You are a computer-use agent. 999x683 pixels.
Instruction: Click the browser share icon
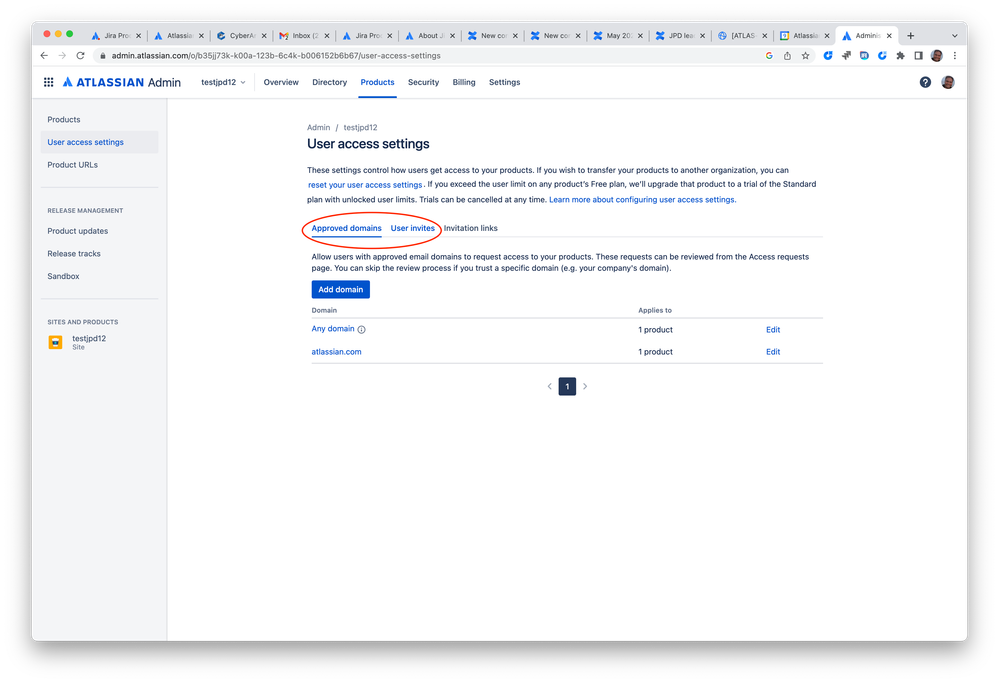pos(788,56)
